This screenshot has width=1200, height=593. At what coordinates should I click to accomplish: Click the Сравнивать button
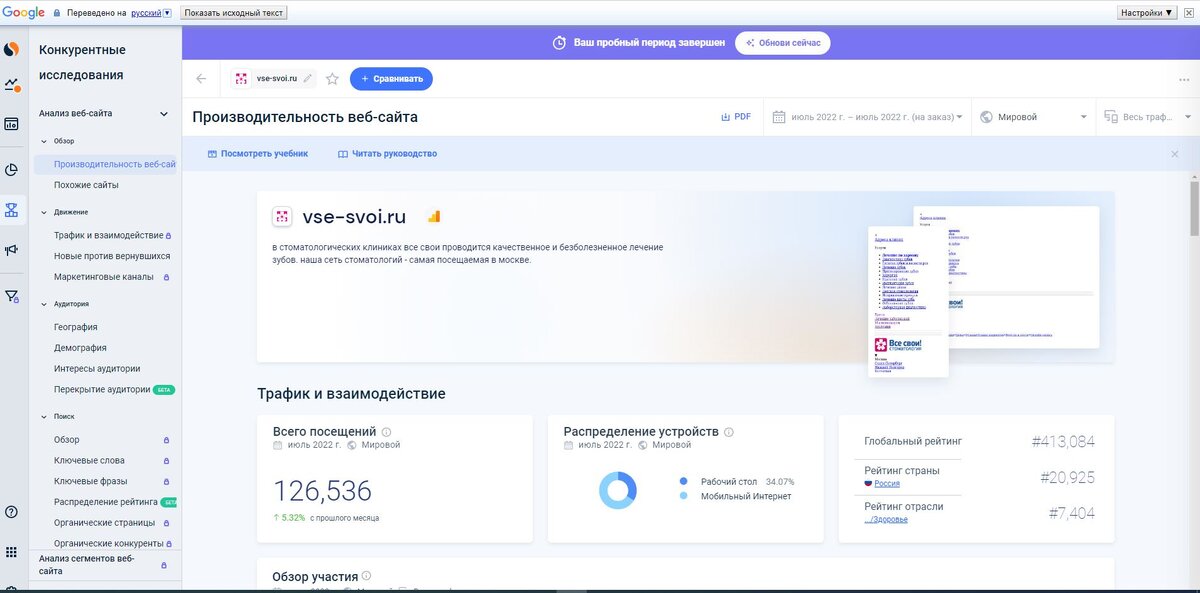[391, 79]
